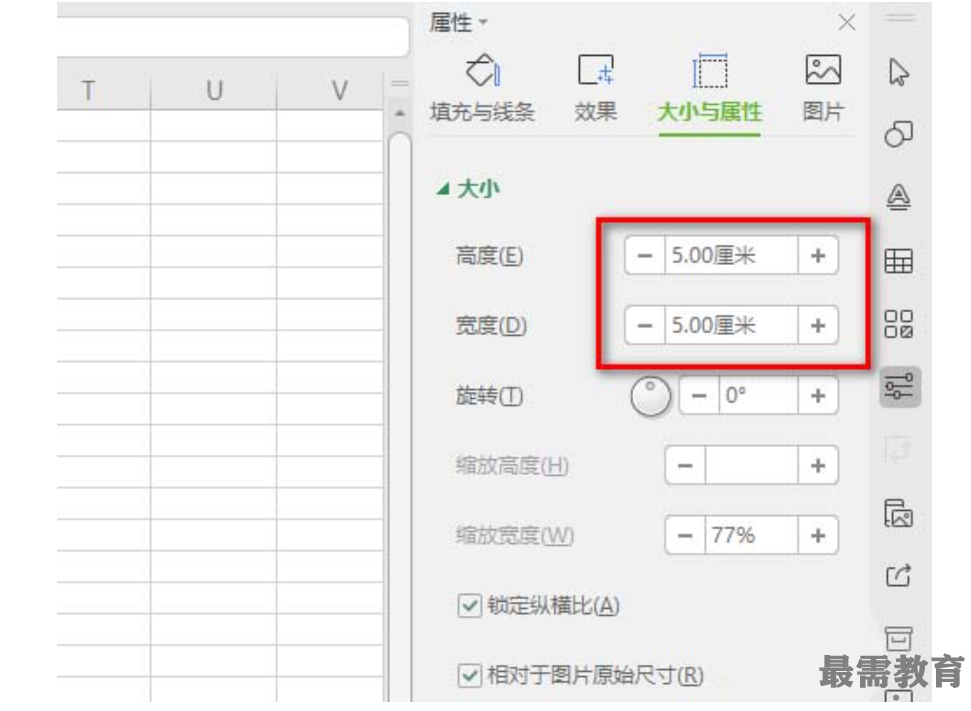
Task: Open the 填充与线条 tab
Action: tap(482, 89)
